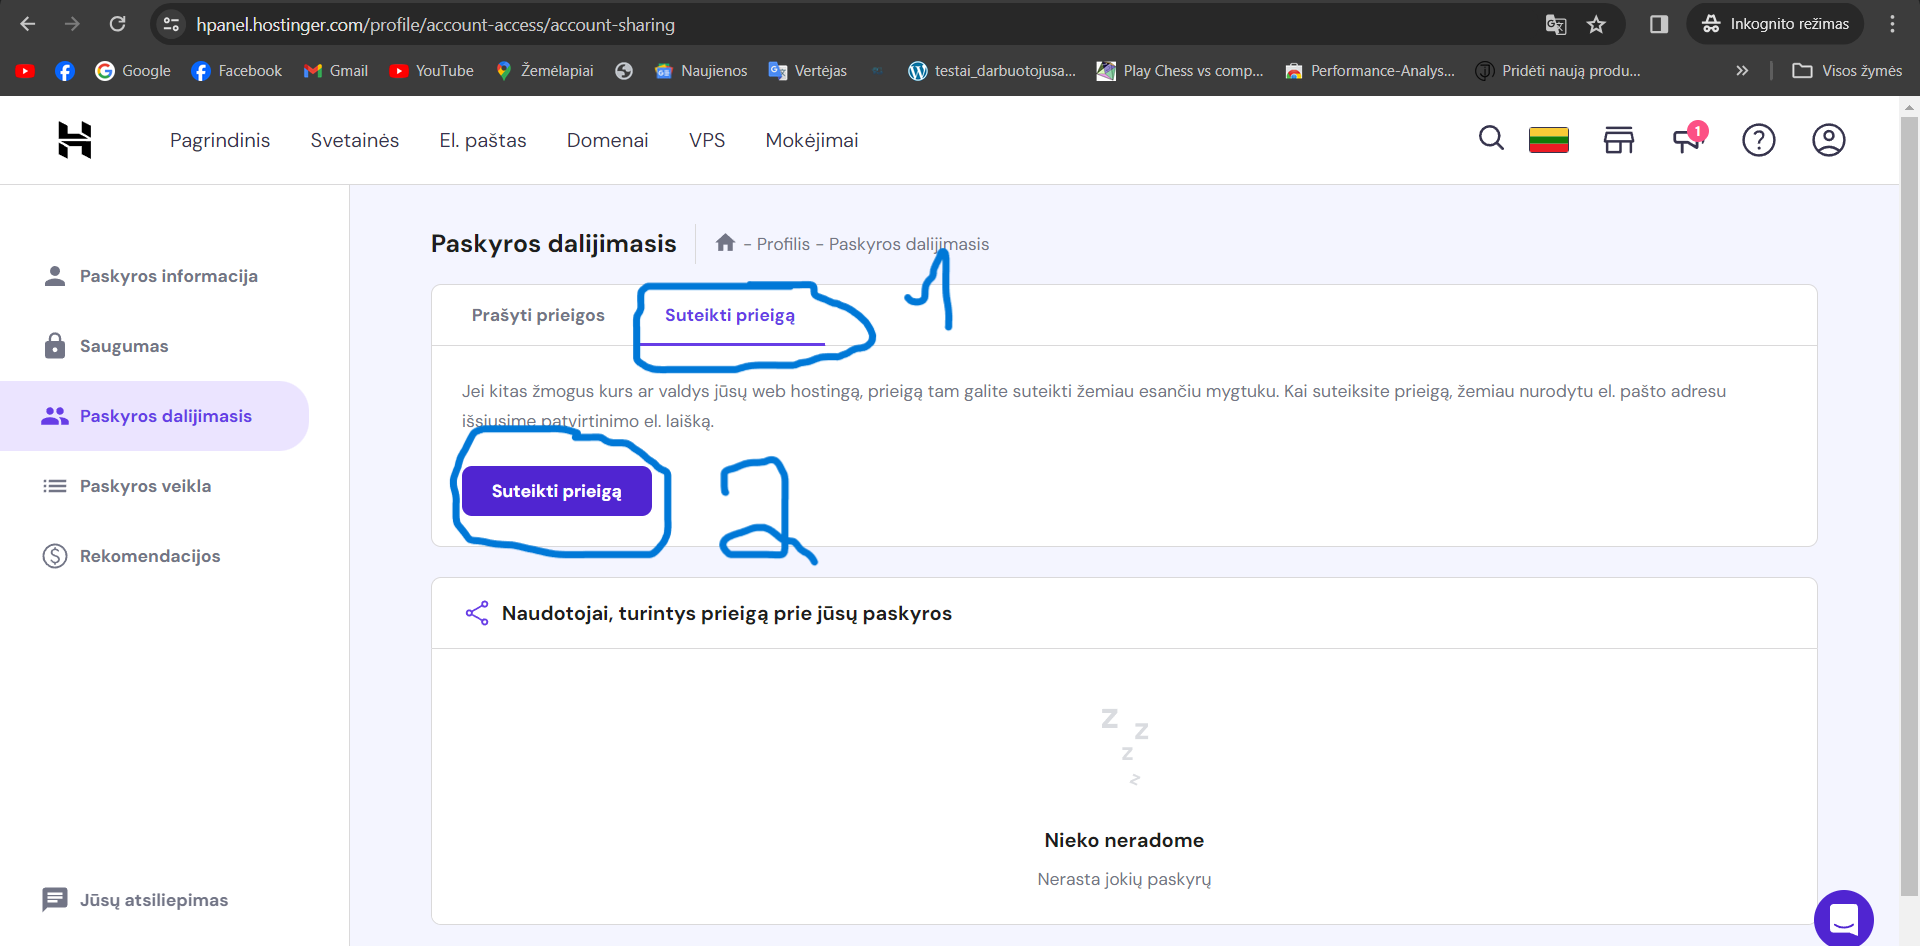Screen dimensions: 1920x946
Task: Open the notifications megaphone icon
Action: [1687, 140]
